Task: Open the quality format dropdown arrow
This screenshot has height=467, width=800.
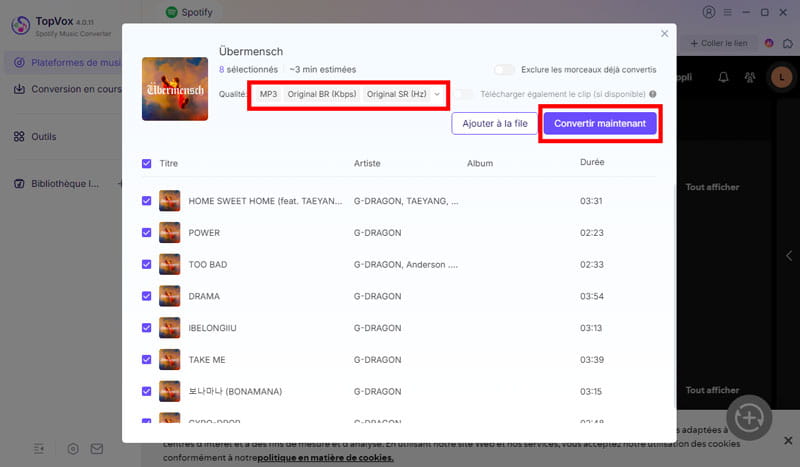Action: click(x=437, y=94)
